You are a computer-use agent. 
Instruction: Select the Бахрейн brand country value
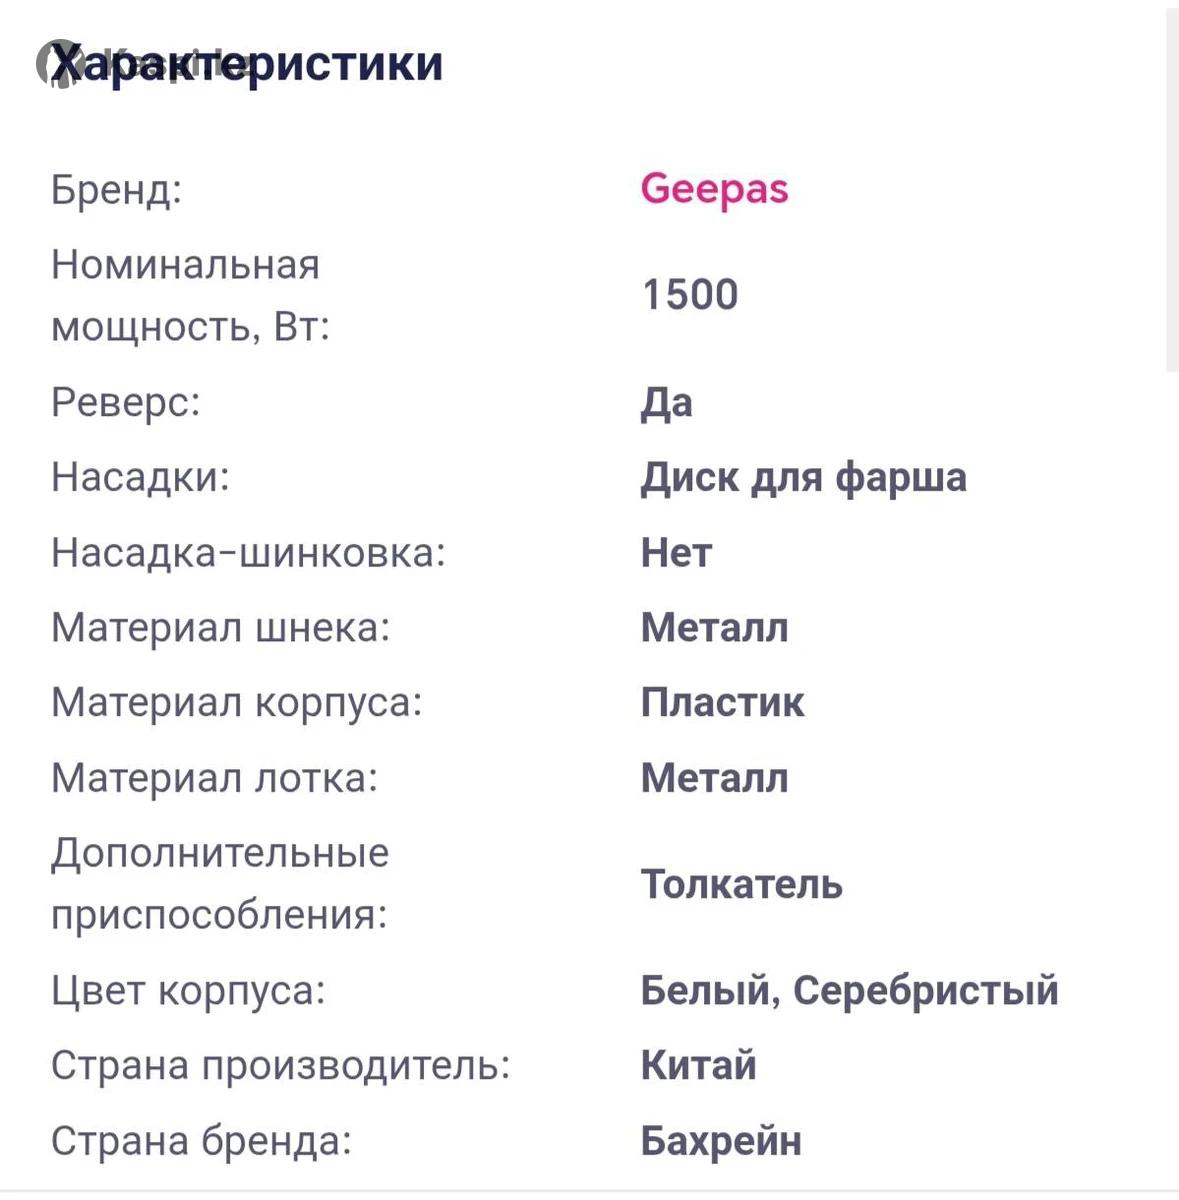[721, 1140]
